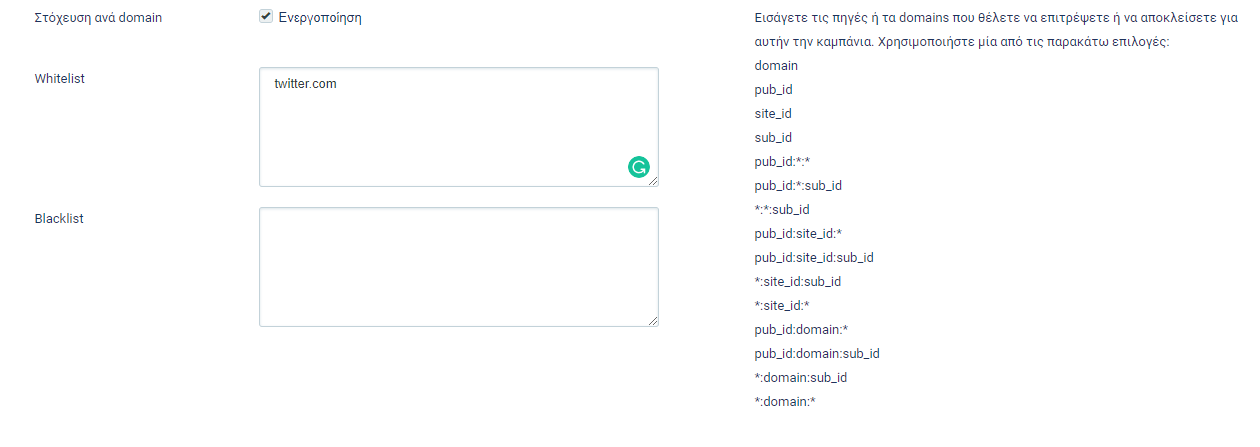The width and height of the screenshot is (1260, 447).
Task: Click the Blacklist textarea resize handle
Action: [652, 321]
